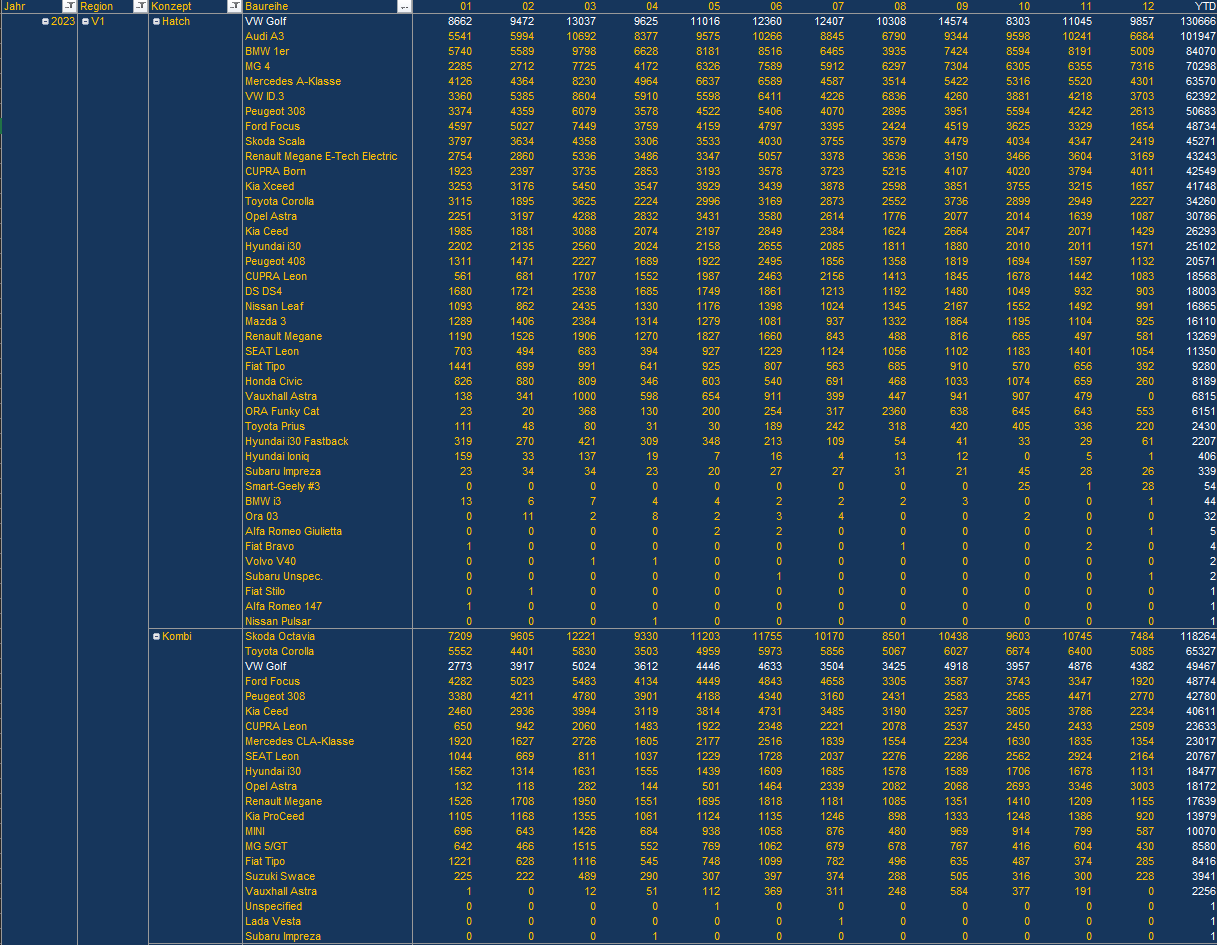Select the Skoda Scala row label
Screen dimensions: 1217x945
click(x=275, y=141)
